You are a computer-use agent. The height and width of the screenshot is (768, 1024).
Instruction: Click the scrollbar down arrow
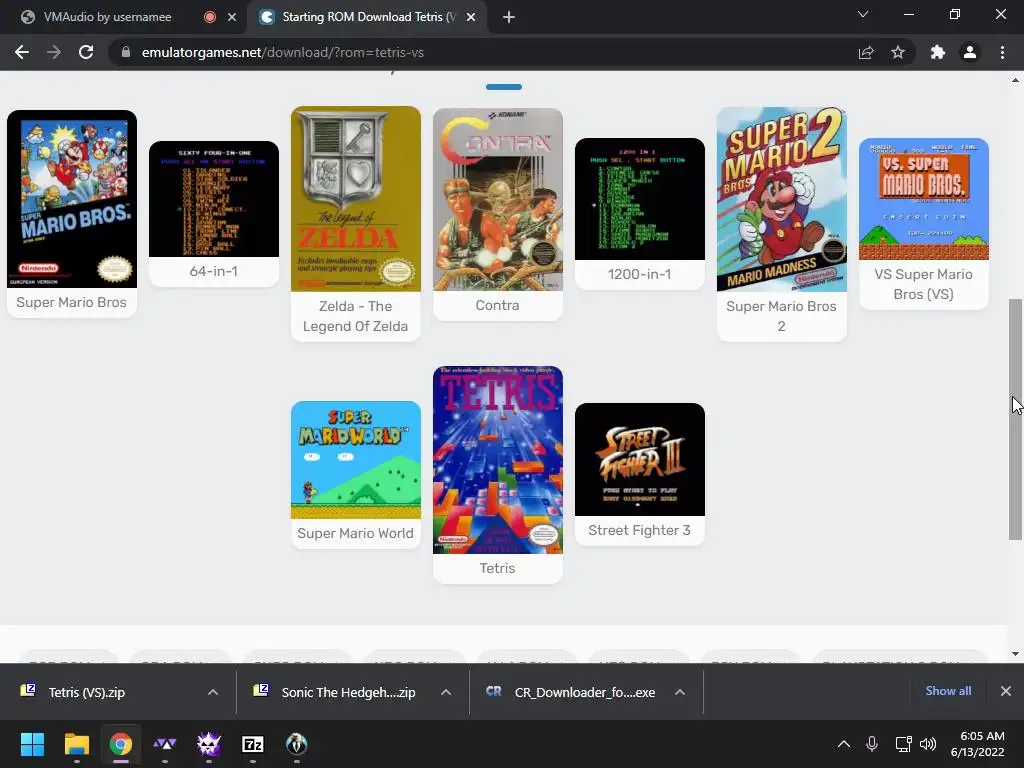pyautogui.click(x=1015, y=654)
